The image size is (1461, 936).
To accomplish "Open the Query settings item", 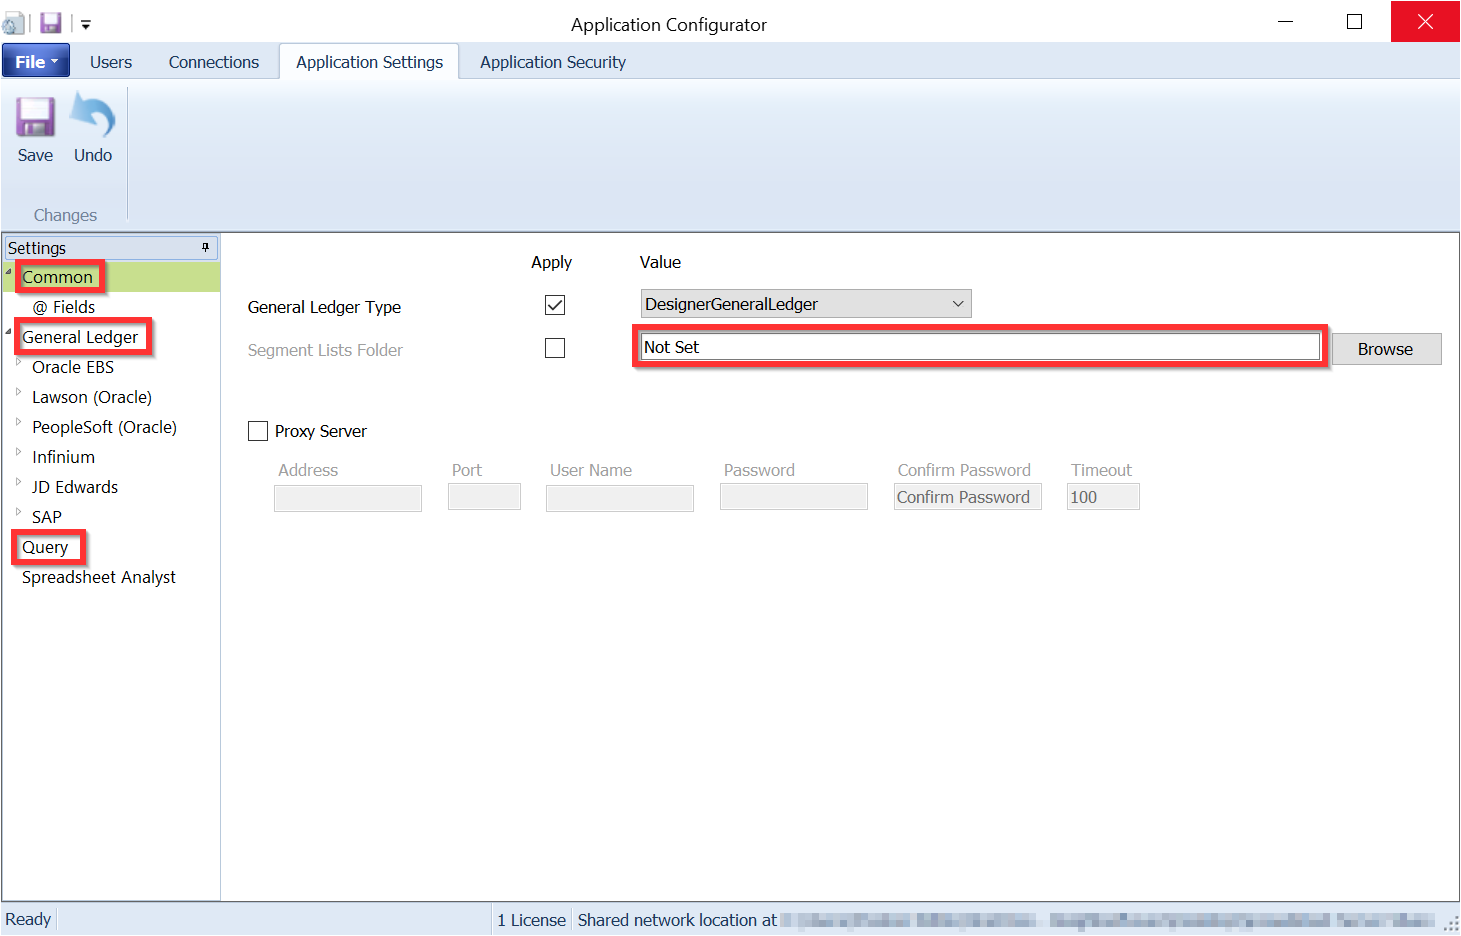I will pos(45,547).
